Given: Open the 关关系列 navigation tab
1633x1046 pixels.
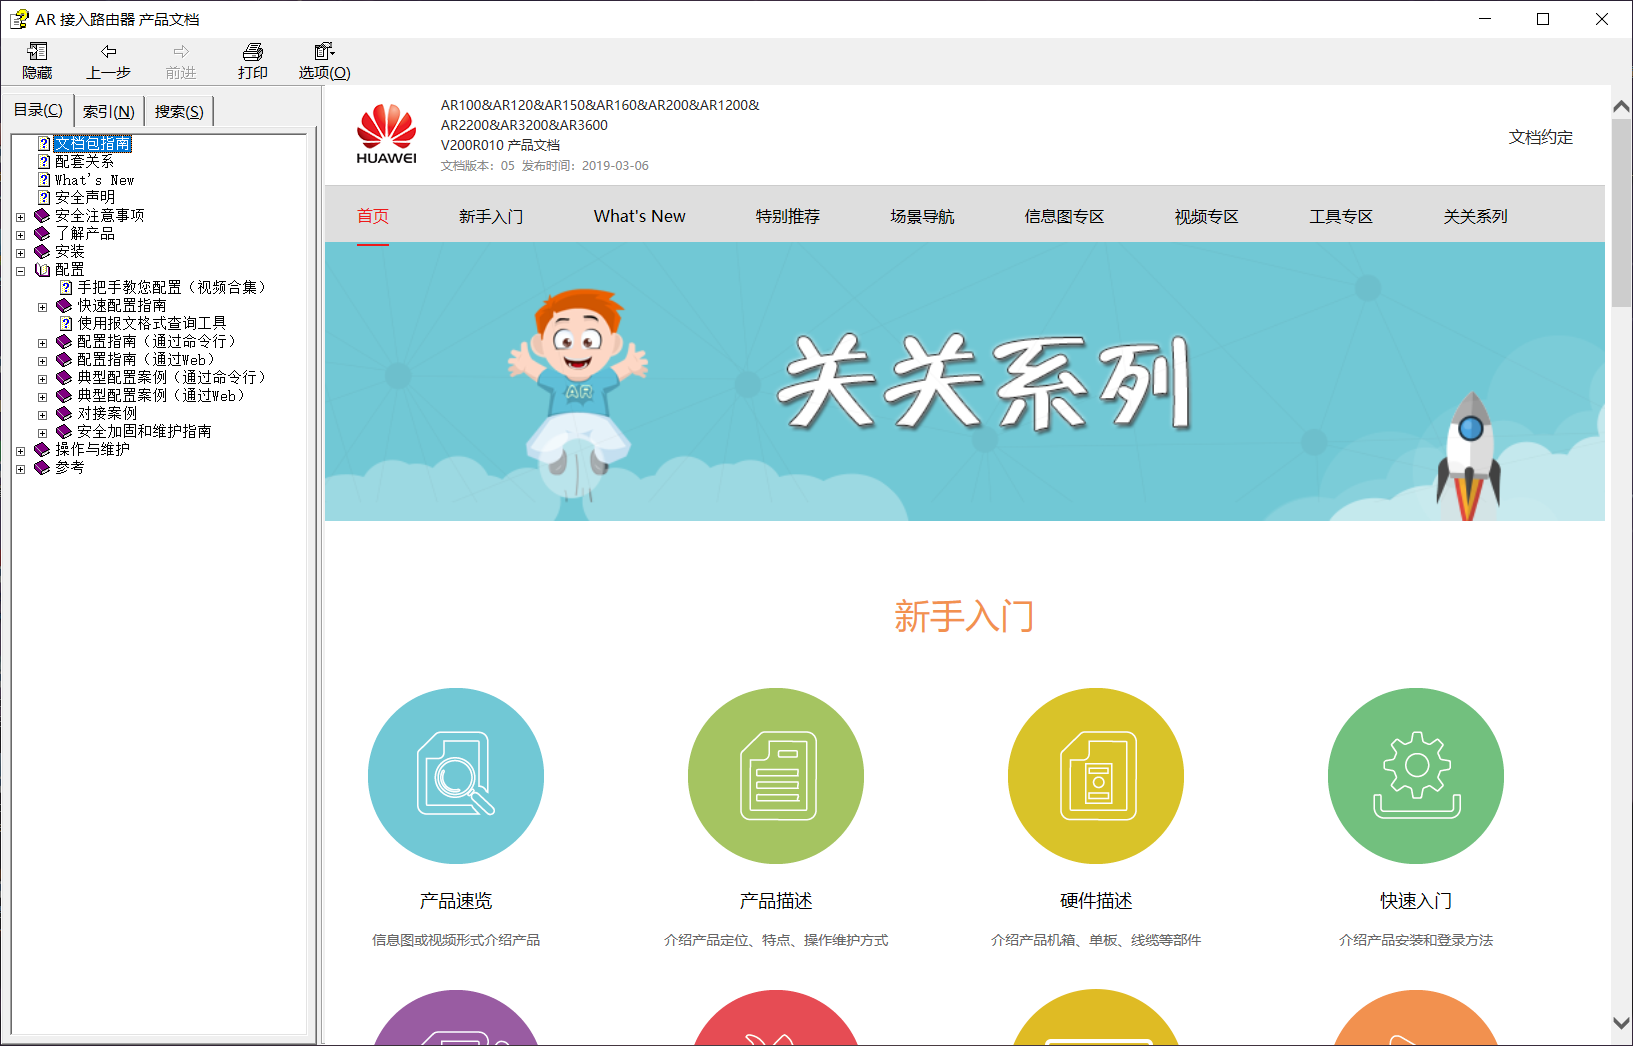Looking at the screenshot, I should 1476,216.
